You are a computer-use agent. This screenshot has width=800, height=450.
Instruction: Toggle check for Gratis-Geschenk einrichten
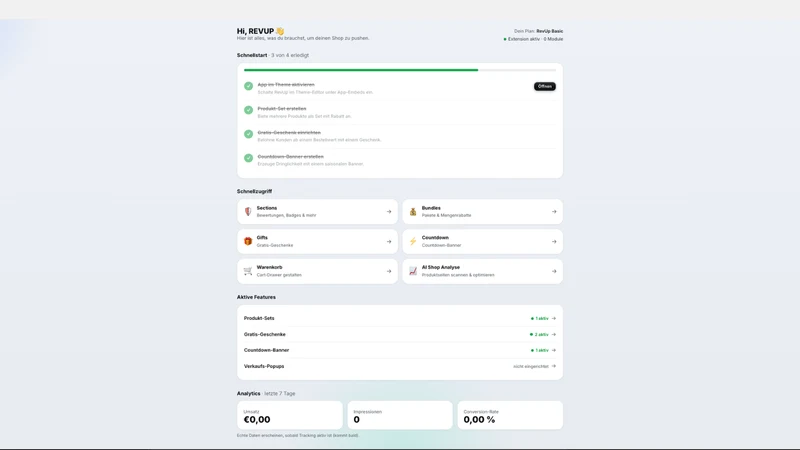coord(248,134)
